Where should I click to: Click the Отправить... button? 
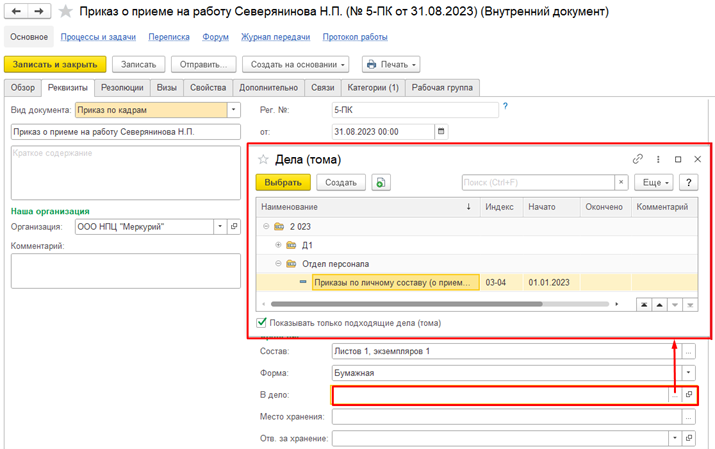[203, 65]
